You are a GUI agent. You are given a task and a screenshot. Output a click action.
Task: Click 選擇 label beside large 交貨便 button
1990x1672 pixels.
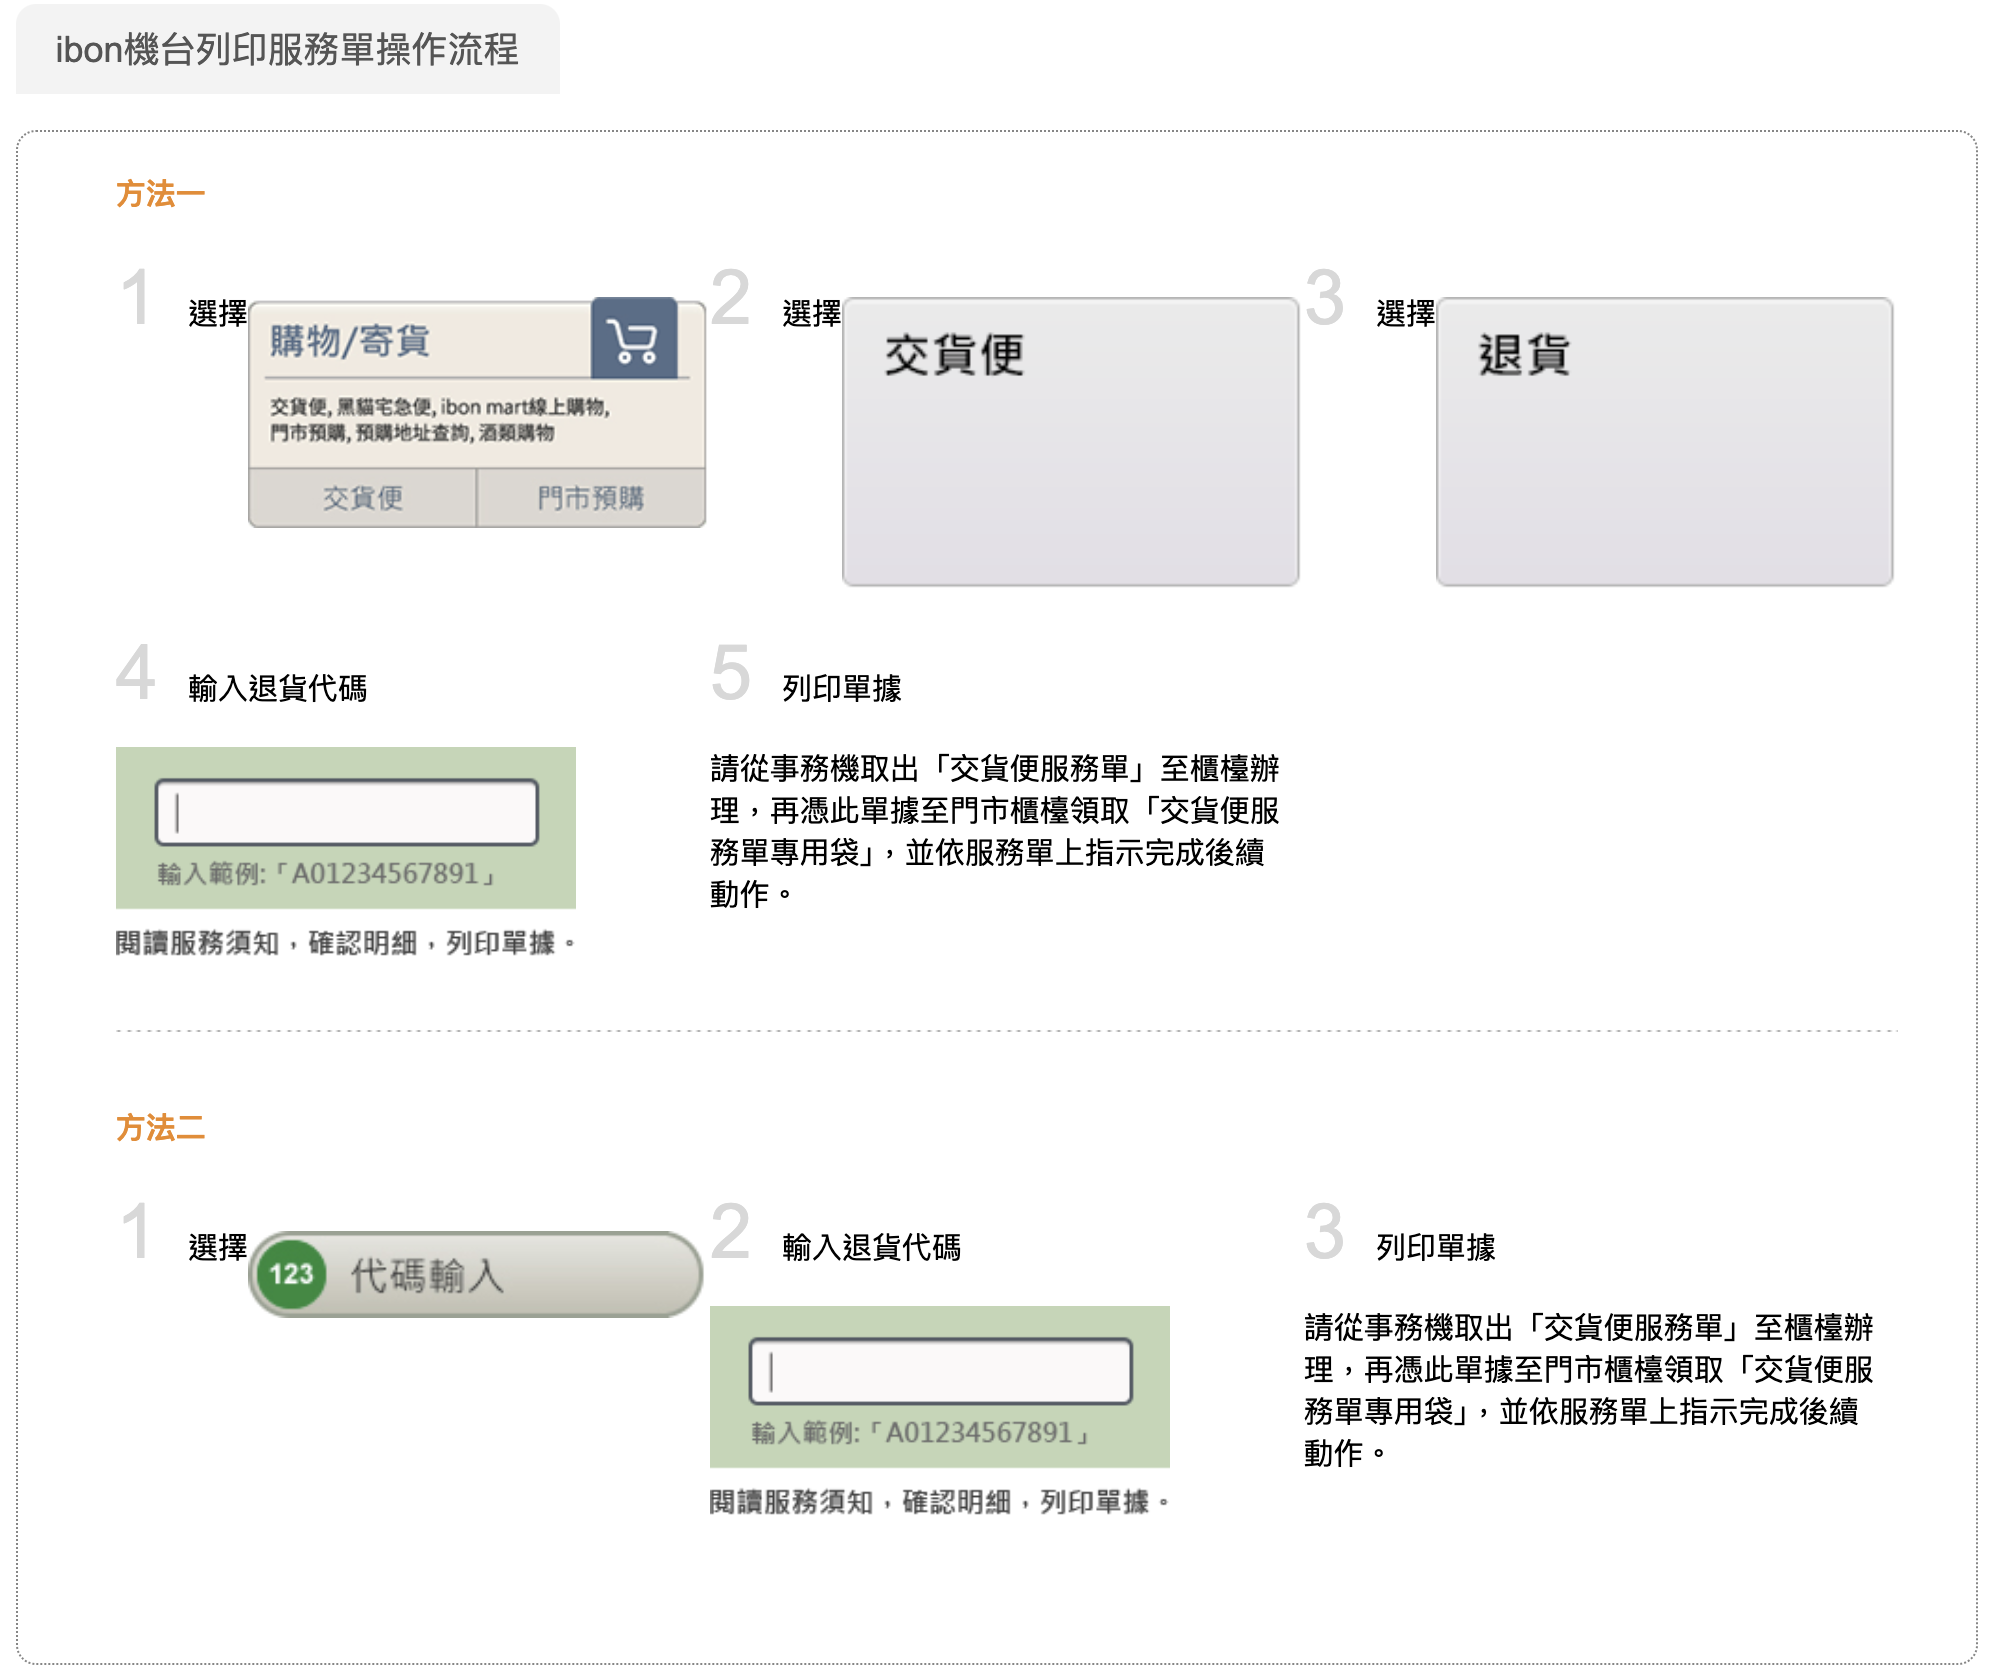coord(812,314)
